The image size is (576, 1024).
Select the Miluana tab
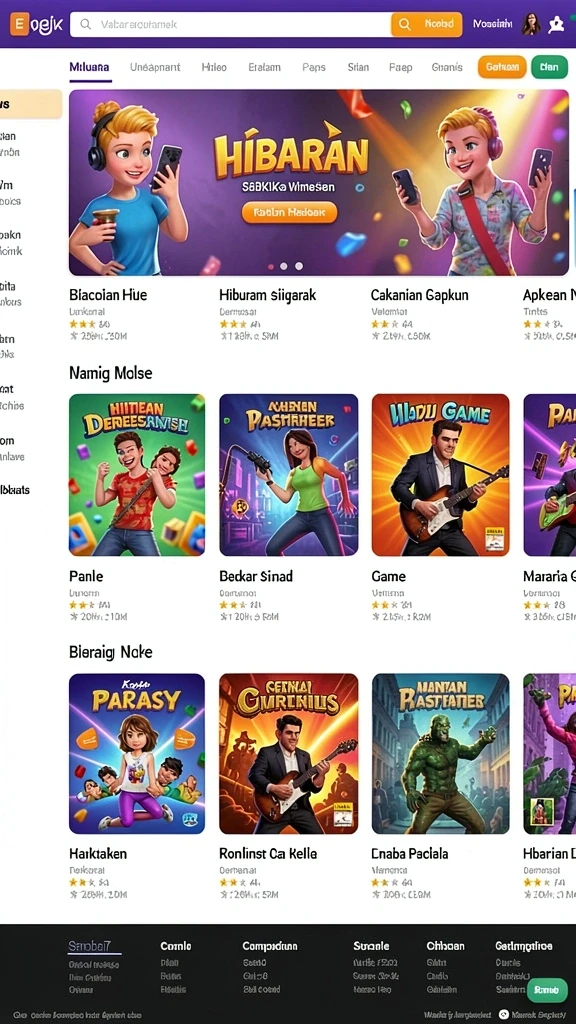point(89,67)
